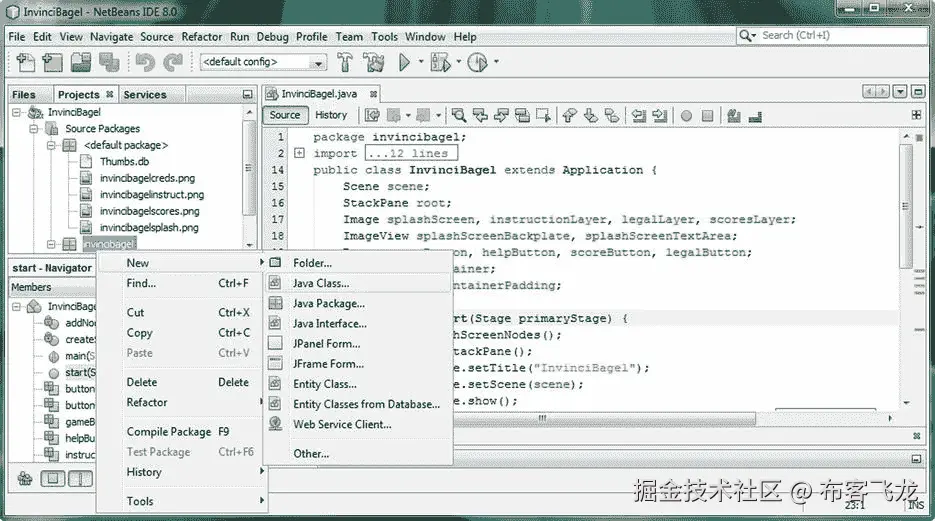This screenshot has height=521, width=935.
Task: Click the Navigator filter icon at bottom left
Action: pyautogui.click(x=24, y=478)
